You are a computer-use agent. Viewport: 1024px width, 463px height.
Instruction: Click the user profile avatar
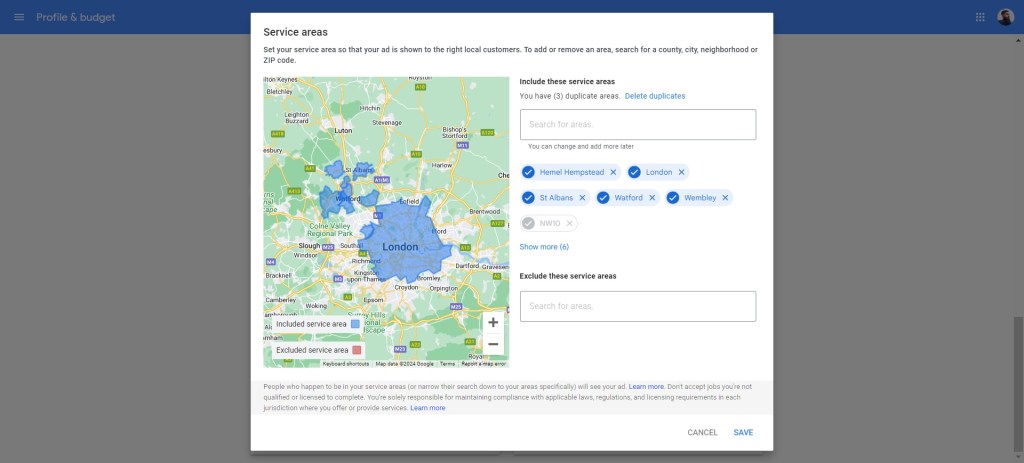tap(1005, 18)
